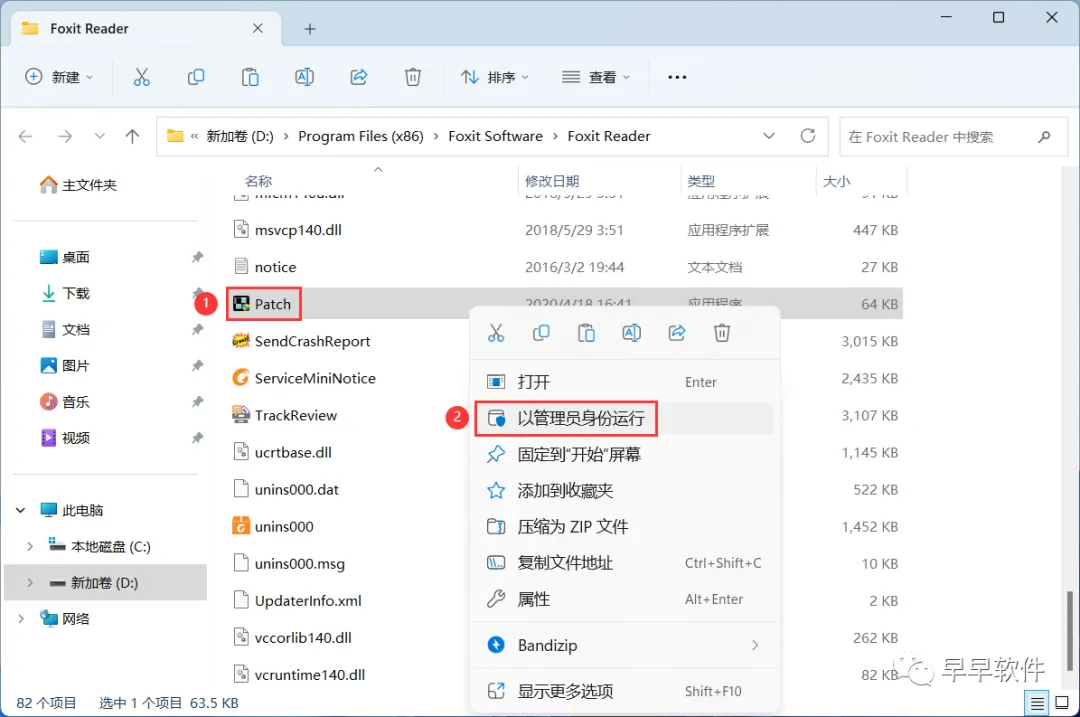Click the Cut icon in the Explorer toolbar
The image size is (1080, 717).
(x=141, y=77)
